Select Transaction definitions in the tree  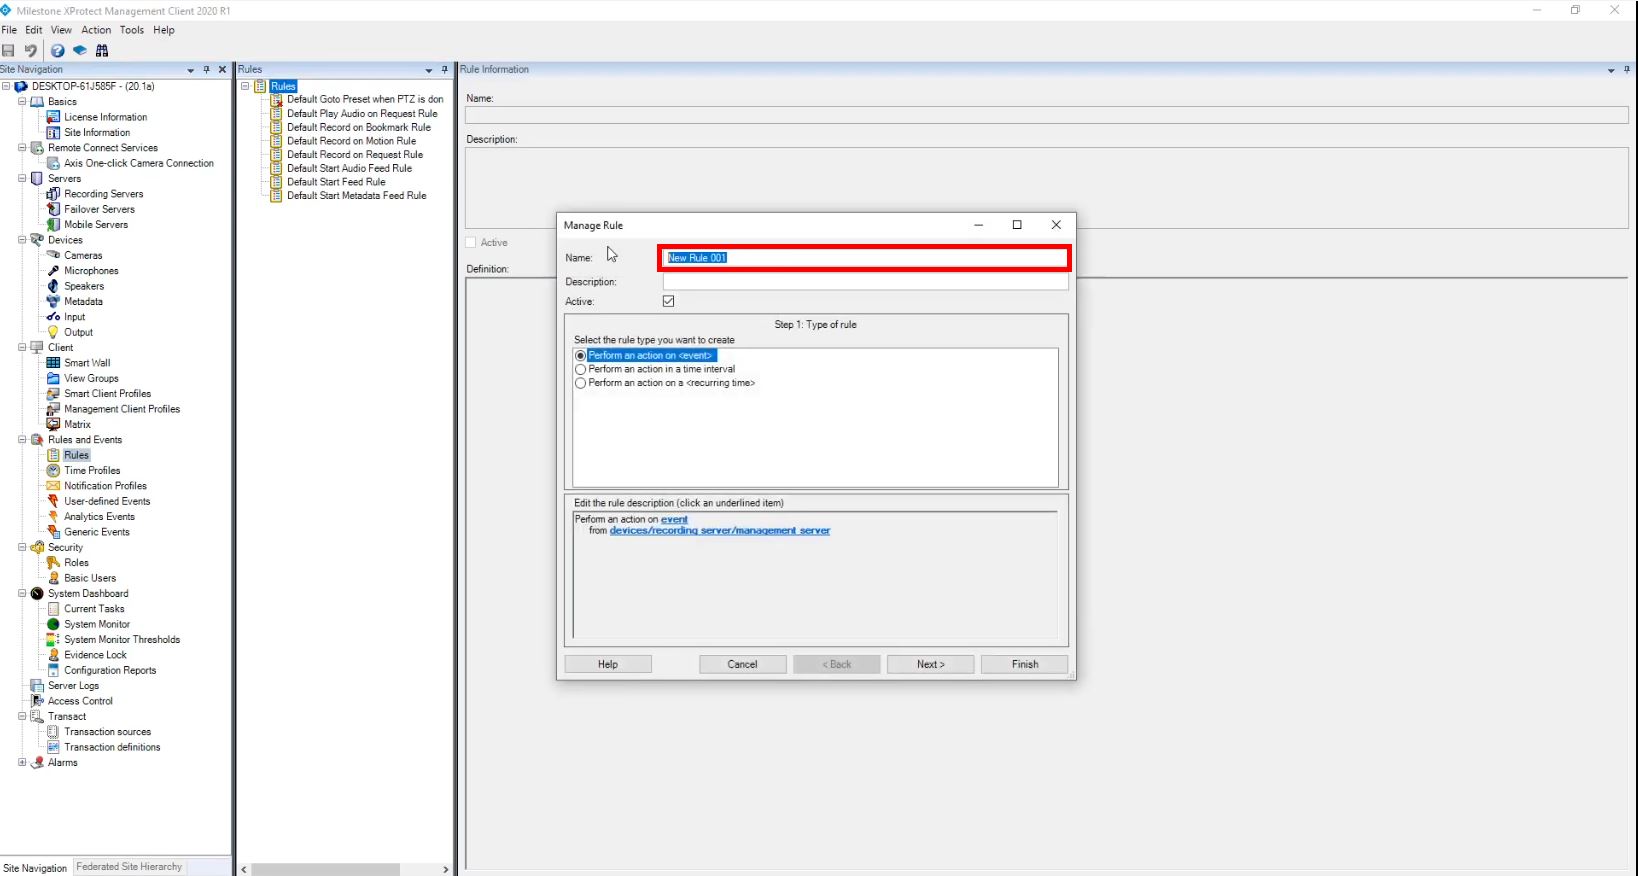[x=112, y=747]
